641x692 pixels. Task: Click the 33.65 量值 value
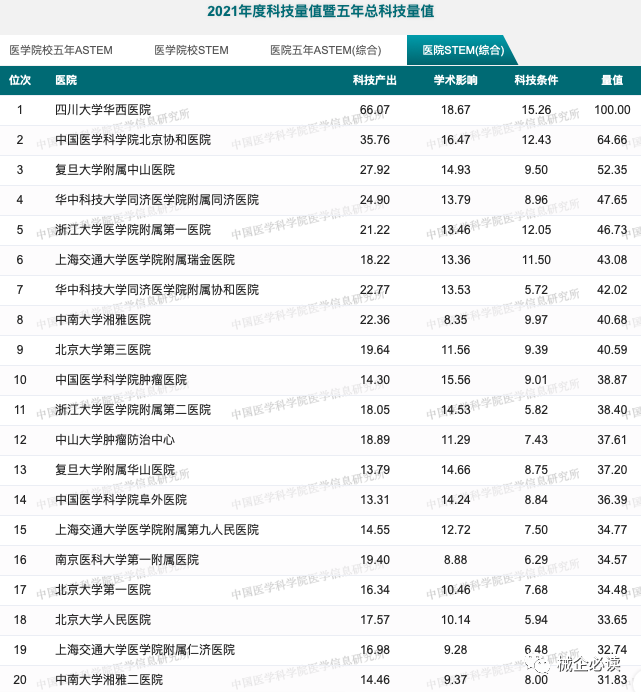pyautogui.click(x=612, y=620)
